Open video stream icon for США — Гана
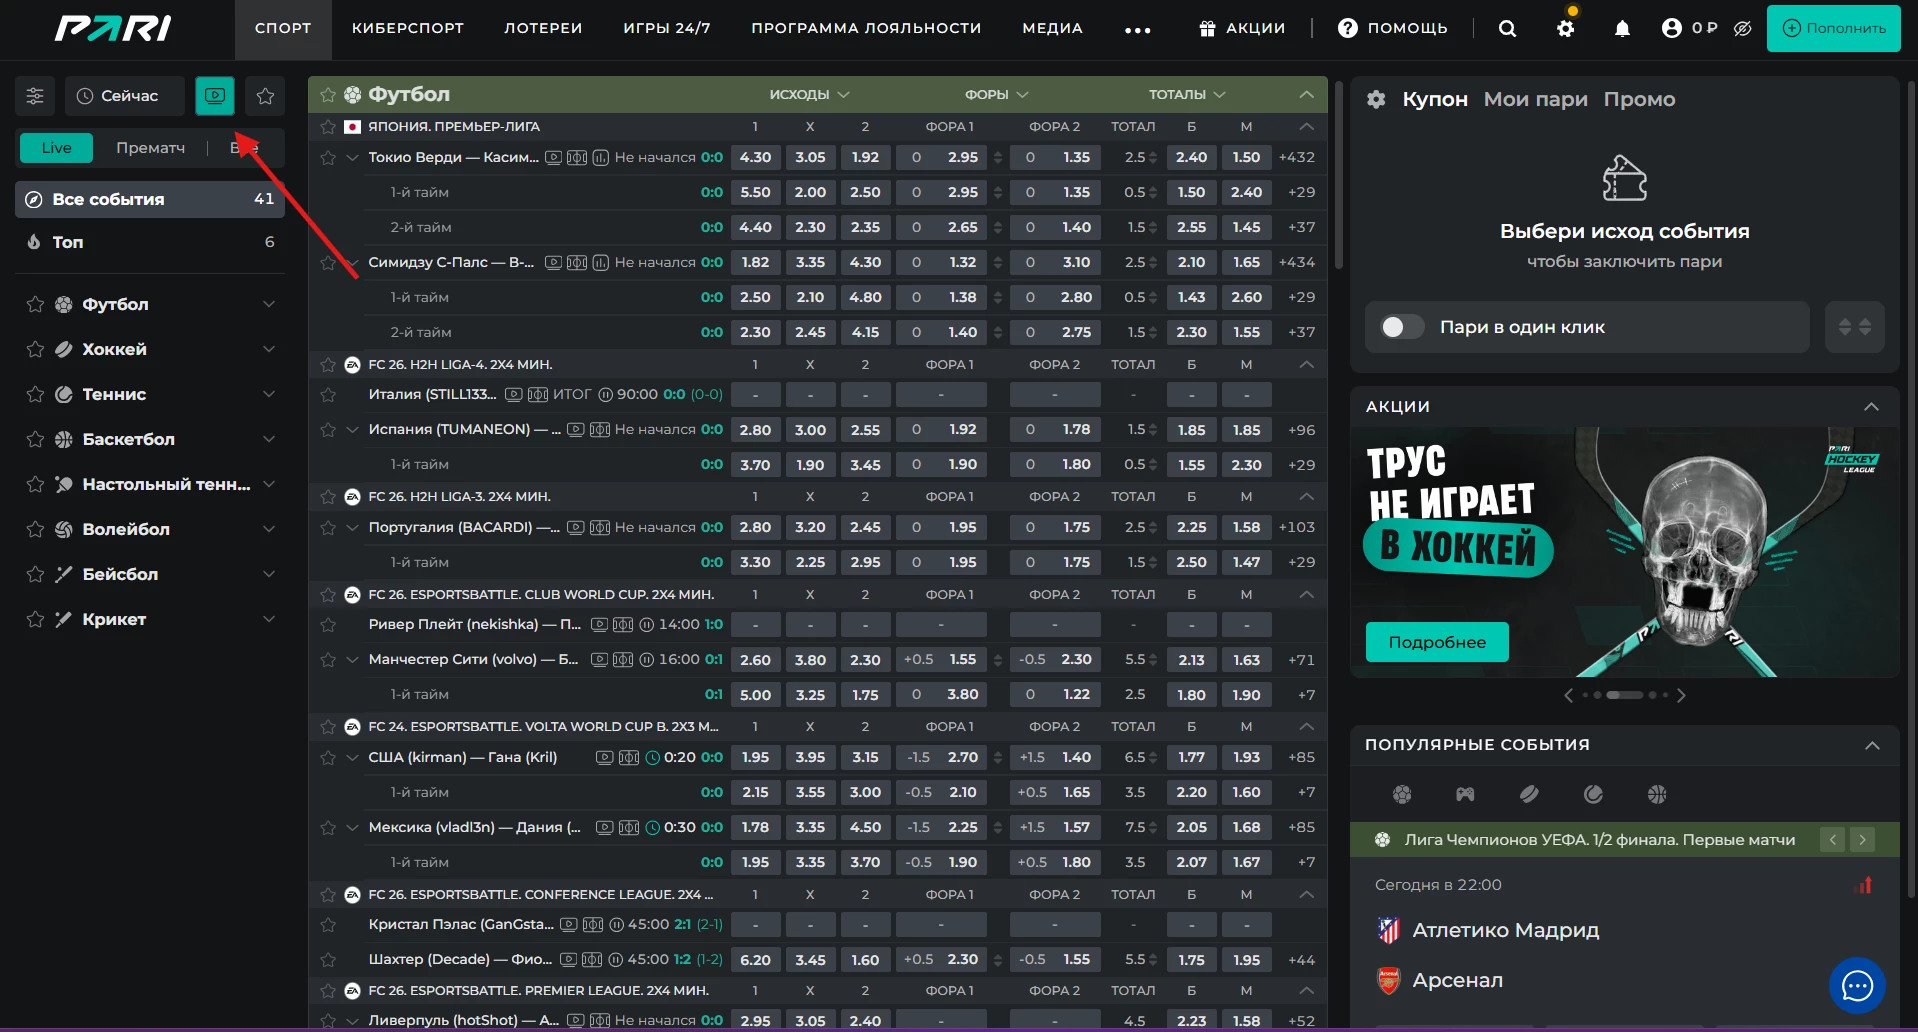 [604, 757]
